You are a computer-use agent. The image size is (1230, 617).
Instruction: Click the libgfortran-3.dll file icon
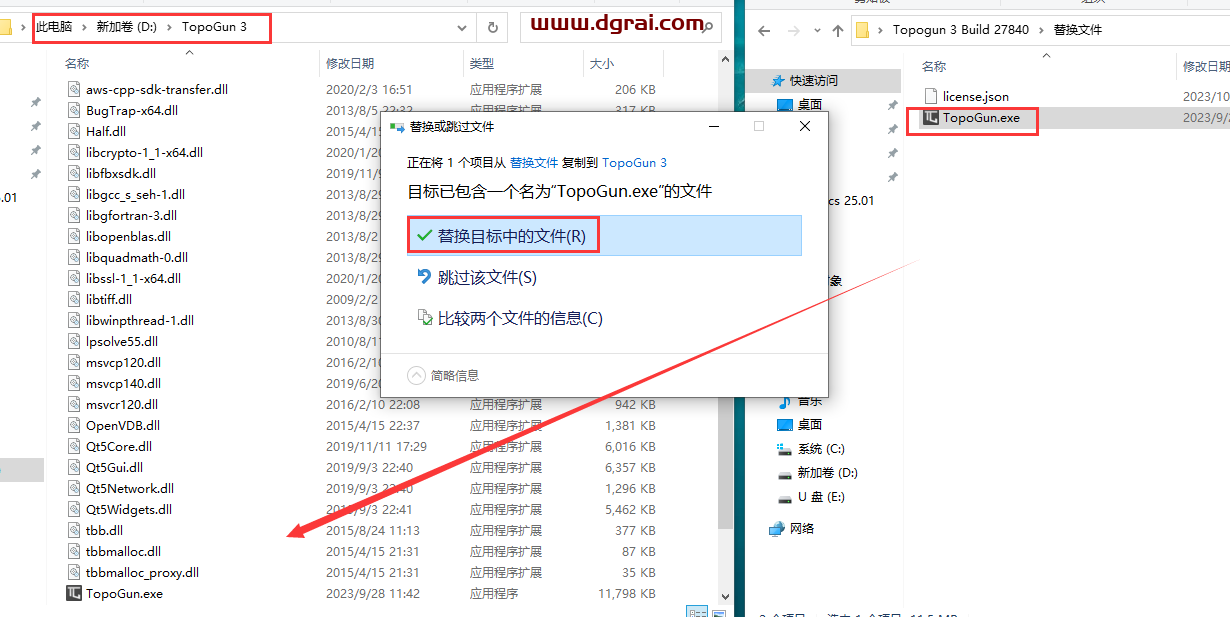(74, 215)
